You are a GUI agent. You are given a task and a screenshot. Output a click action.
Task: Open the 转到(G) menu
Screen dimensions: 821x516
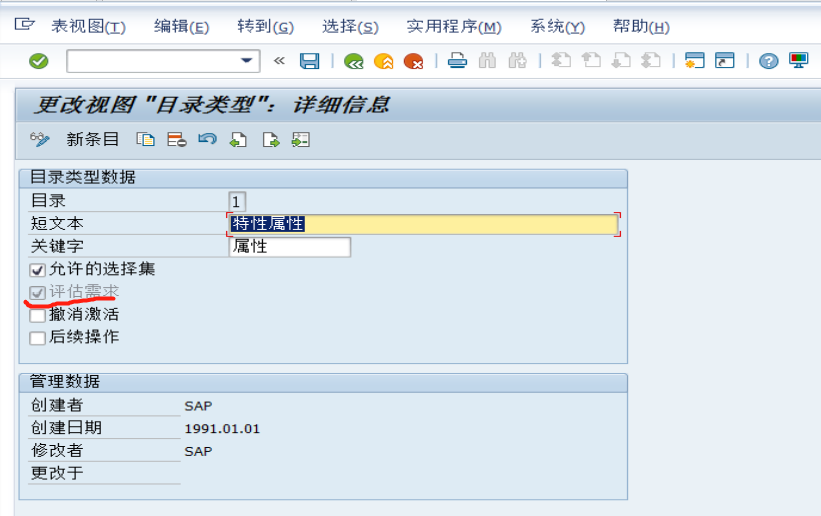[x=265, y=26]
